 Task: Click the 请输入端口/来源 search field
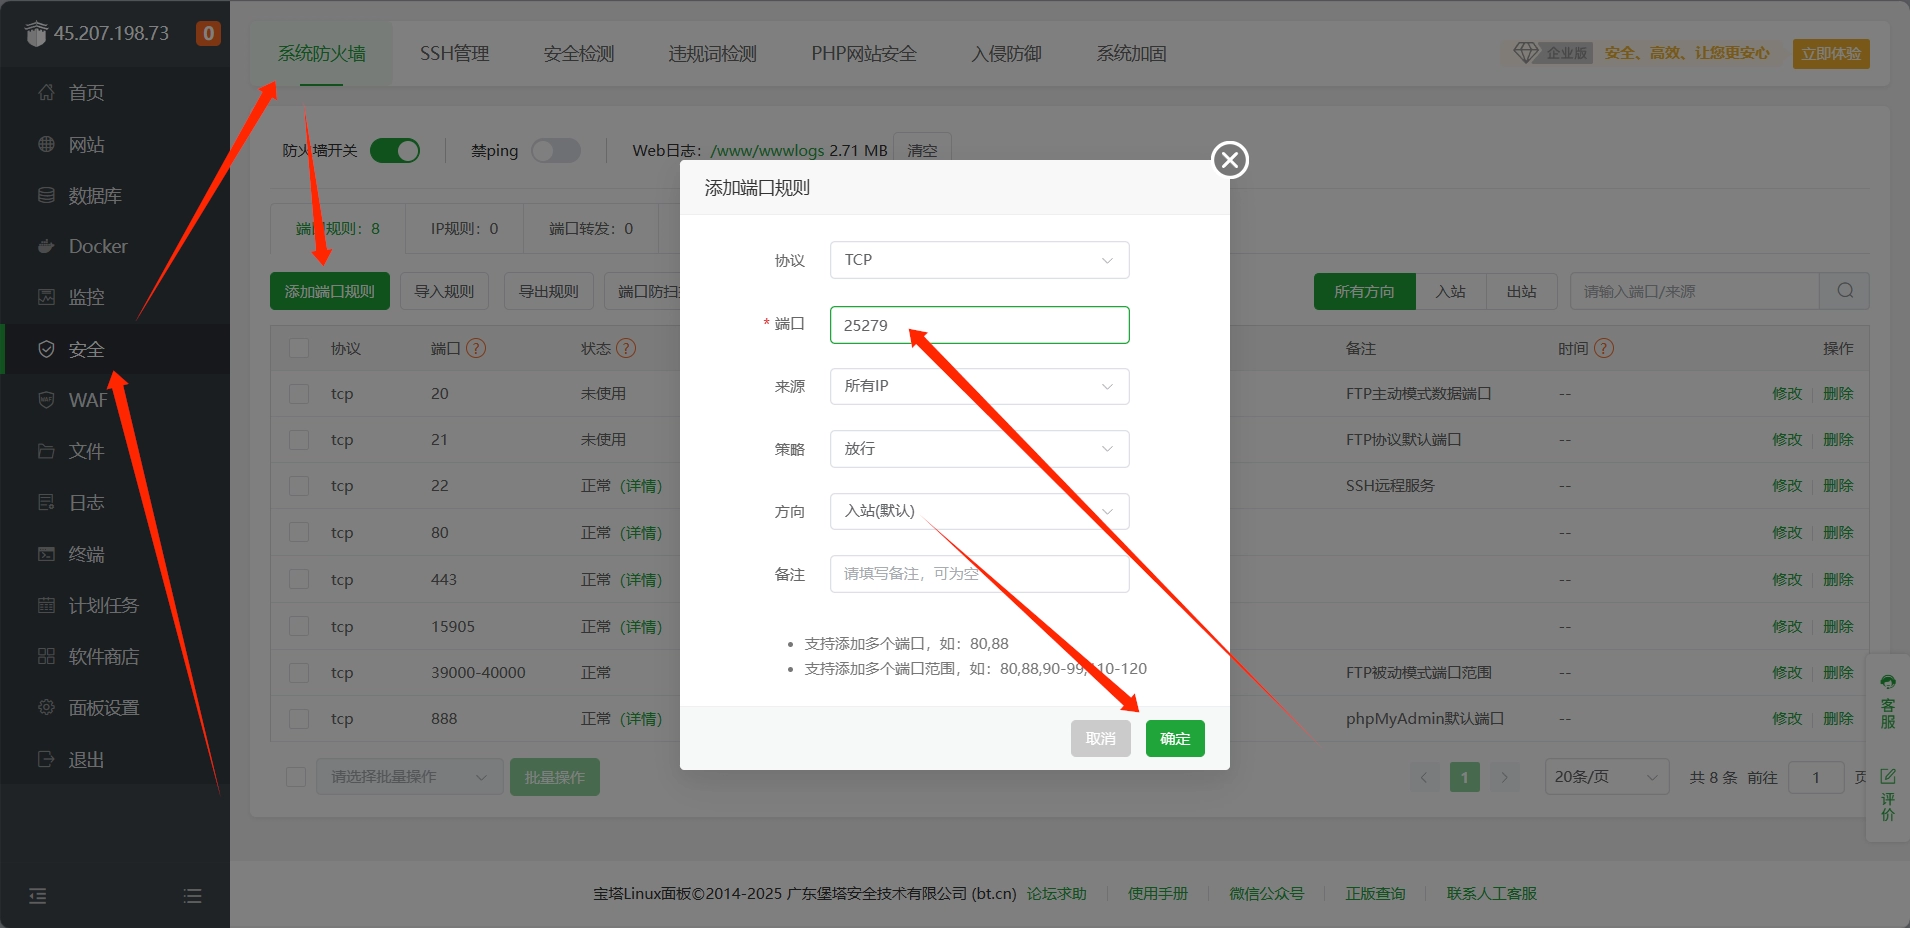1695,291
